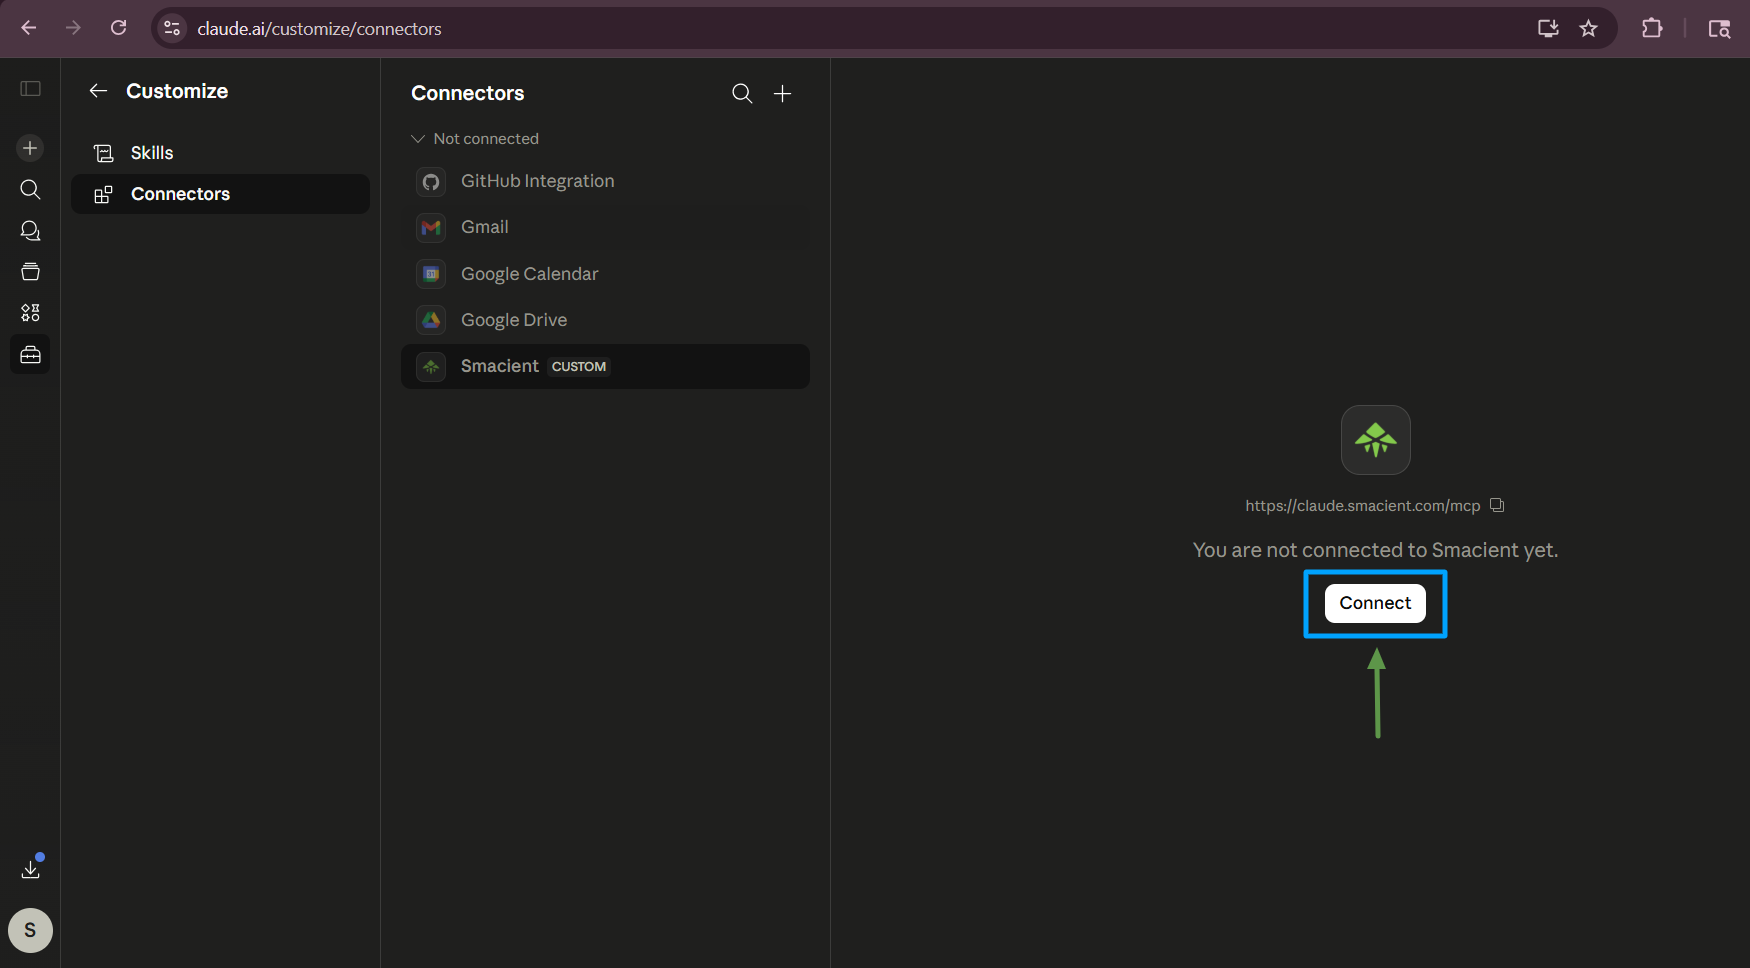The image size is (1750, 968).
Task: Start a new chat with plus icon
Action: click(x=30, y=148)
